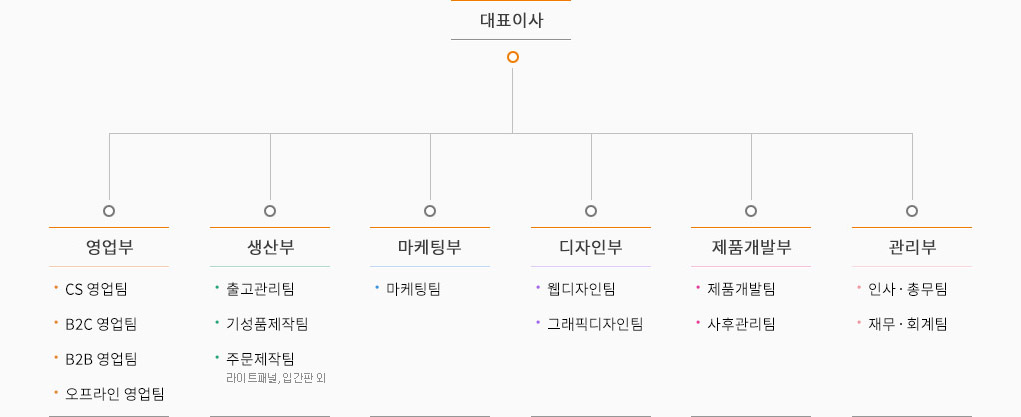This screenshot has width=1021, height=417.
Task: Open the 영업부 department heading
Action: [x=109, y=247]
